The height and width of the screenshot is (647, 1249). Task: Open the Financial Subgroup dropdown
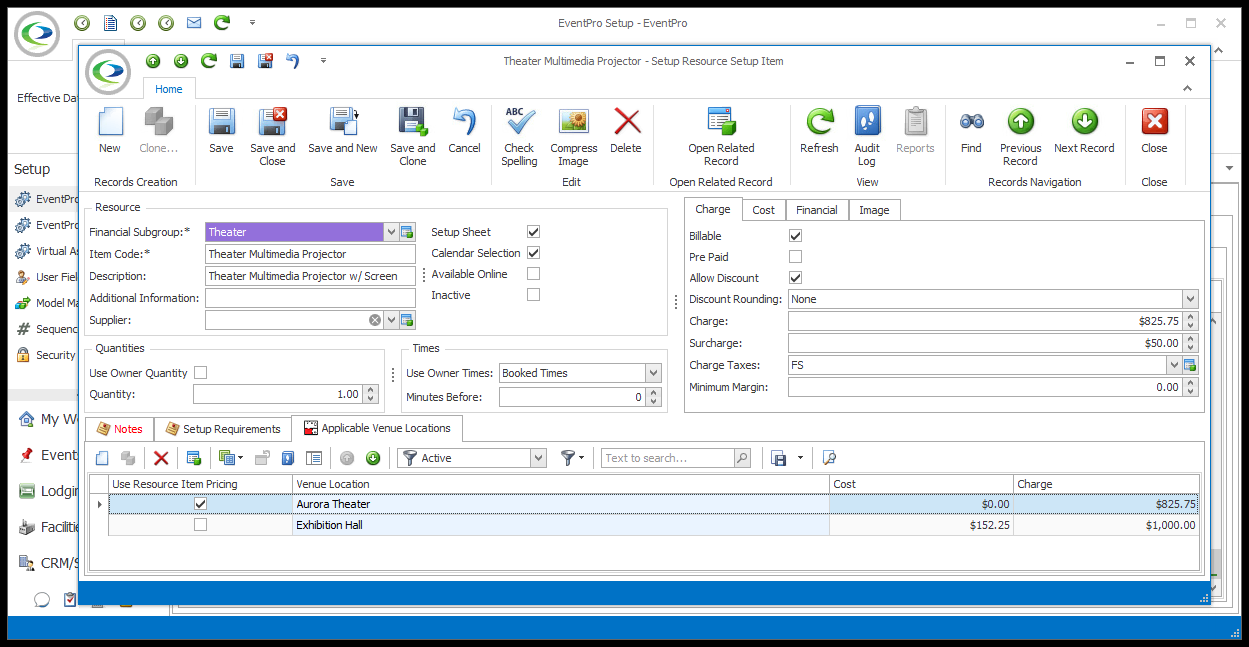[391, 232]
